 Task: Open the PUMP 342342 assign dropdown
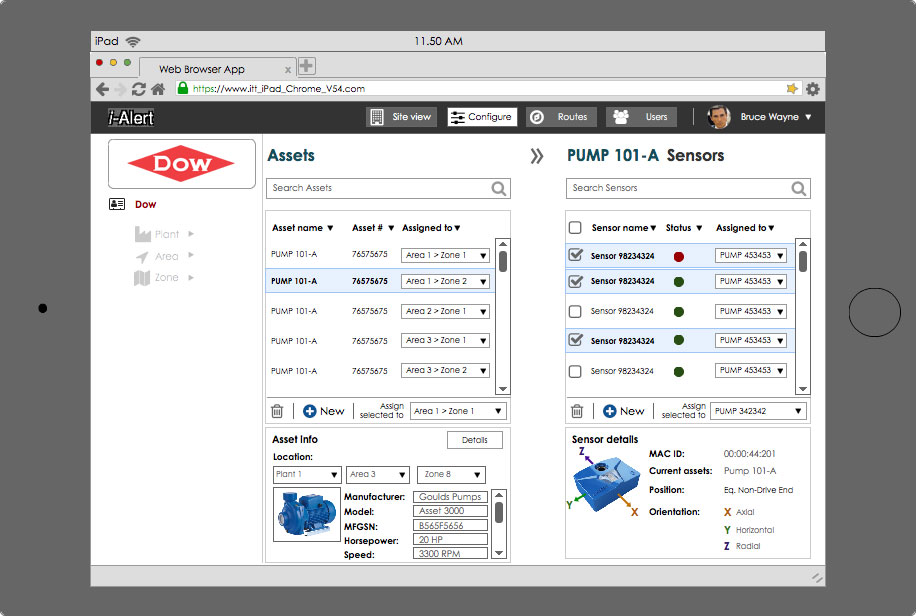coord(758,411)
